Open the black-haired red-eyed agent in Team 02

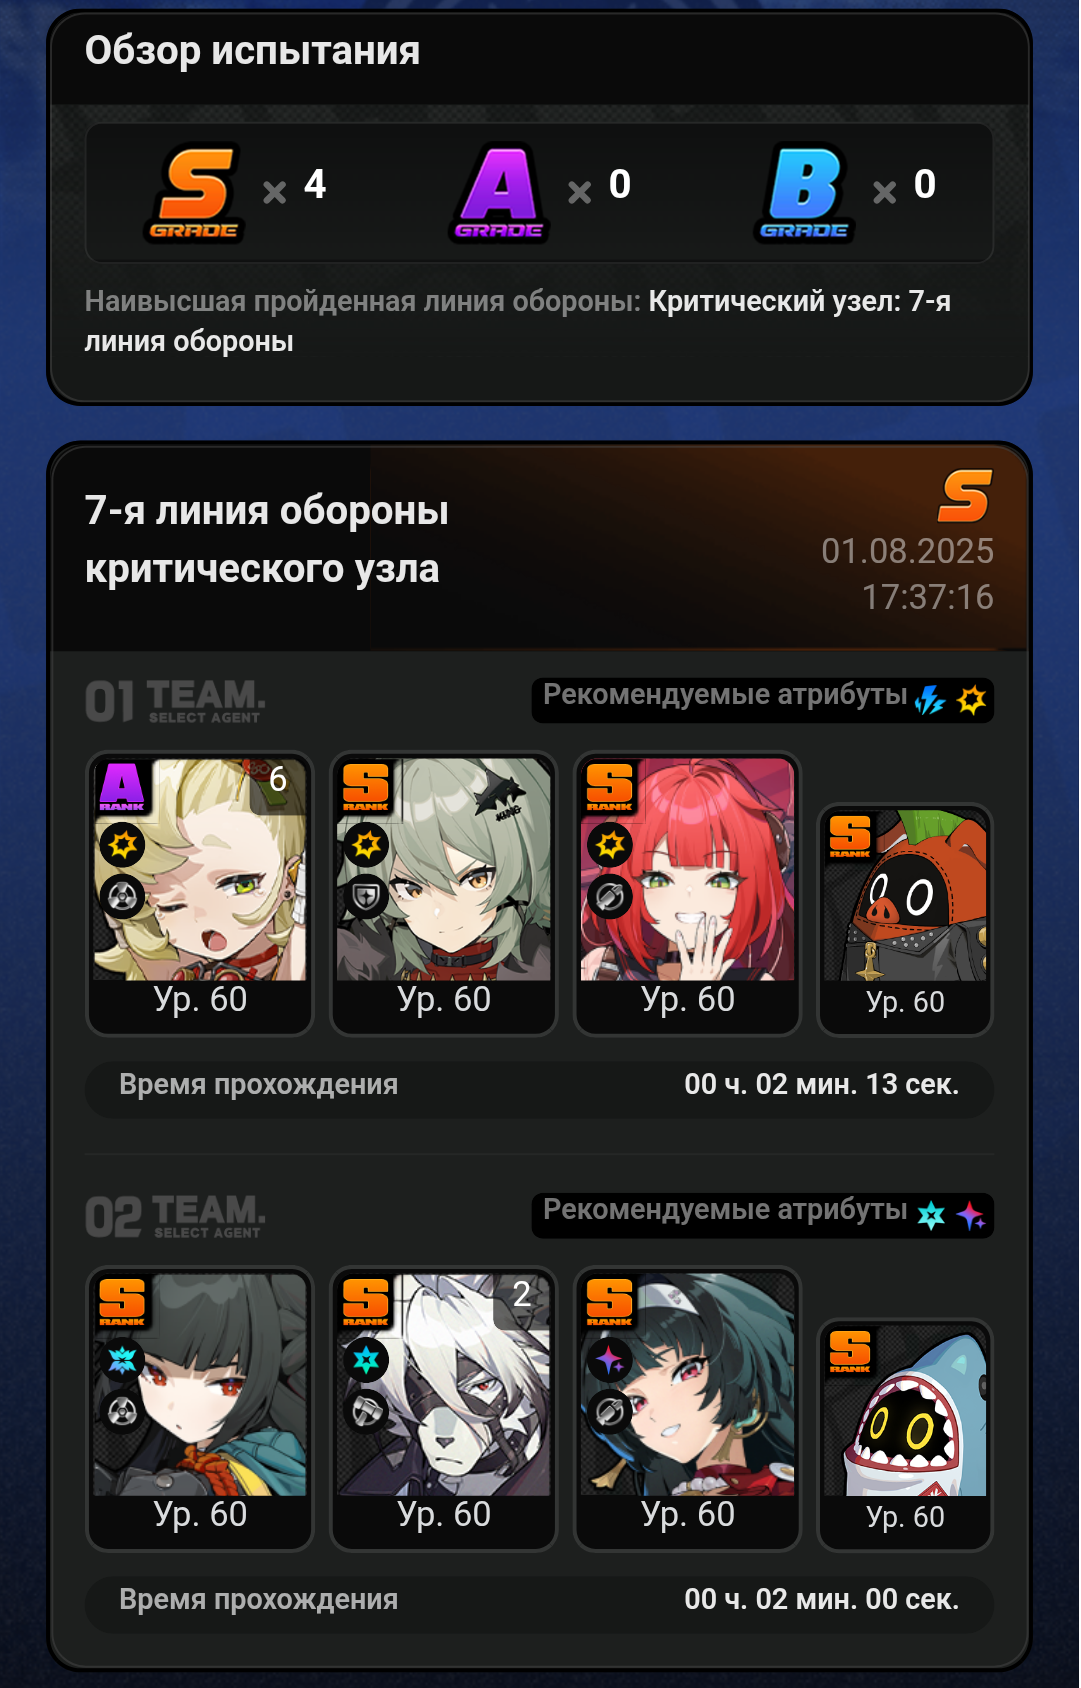200,1409
